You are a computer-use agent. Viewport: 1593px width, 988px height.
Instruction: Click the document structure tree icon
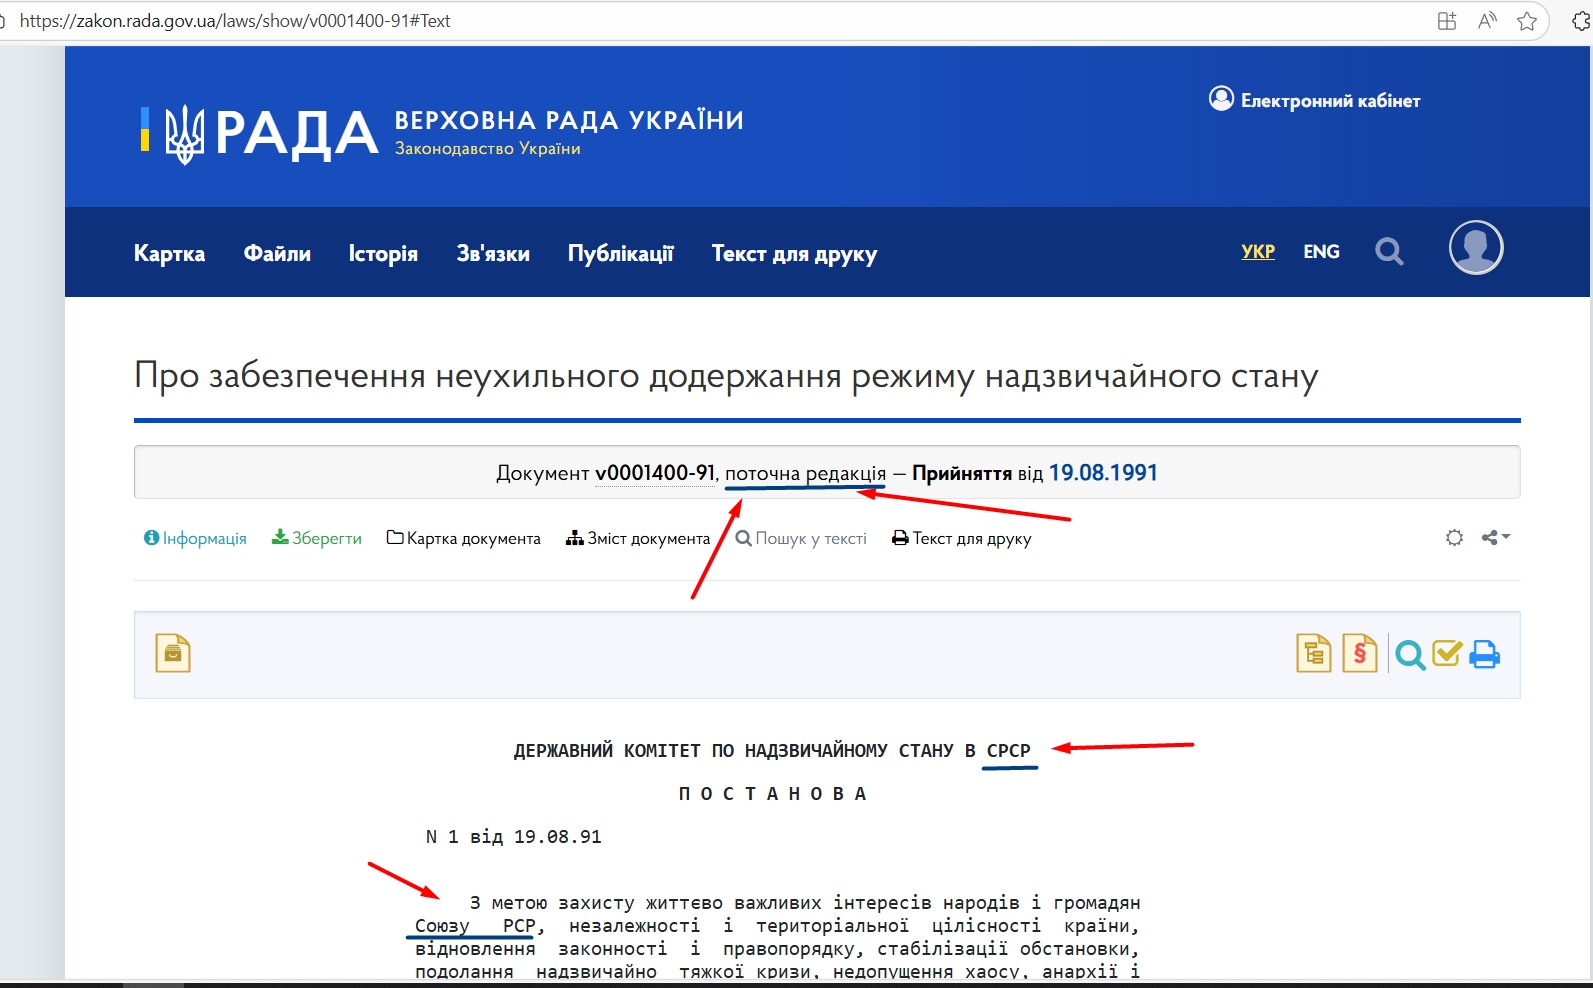point(1313,654)
